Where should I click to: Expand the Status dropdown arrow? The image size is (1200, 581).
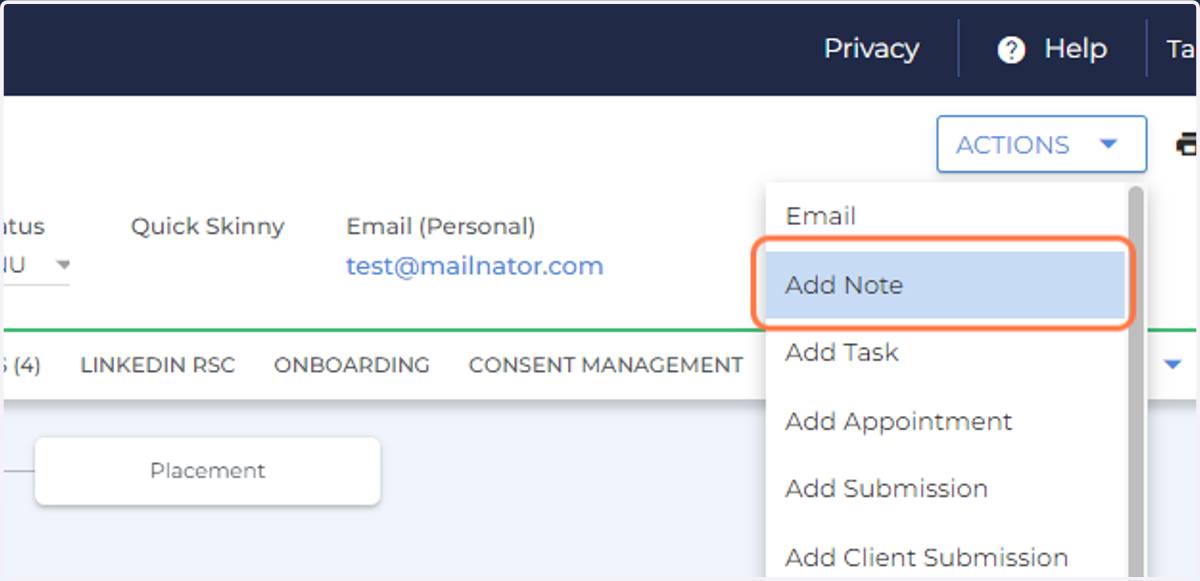pos(63,266)
